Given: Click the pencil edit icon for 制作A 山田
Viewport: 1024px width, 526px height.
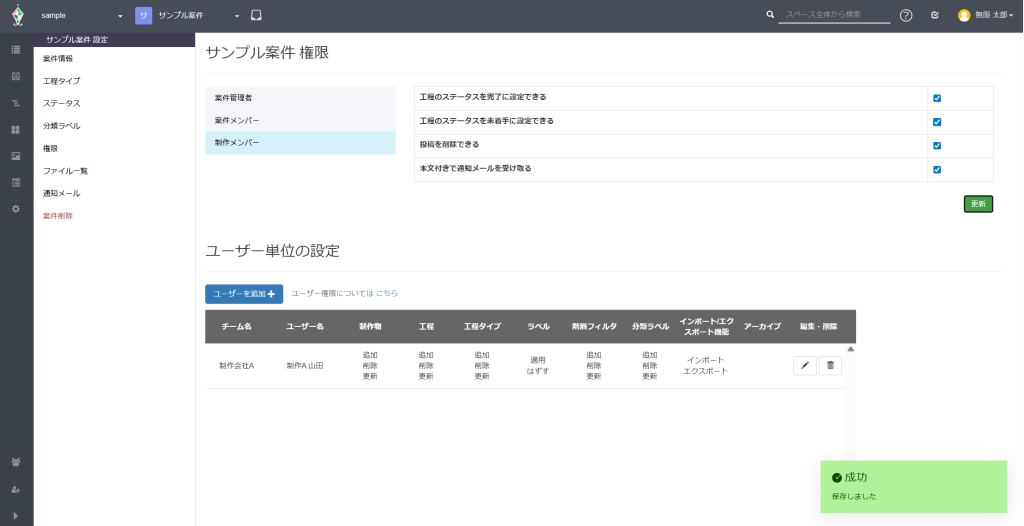Looking at the screenshot, I should (805, 366).
